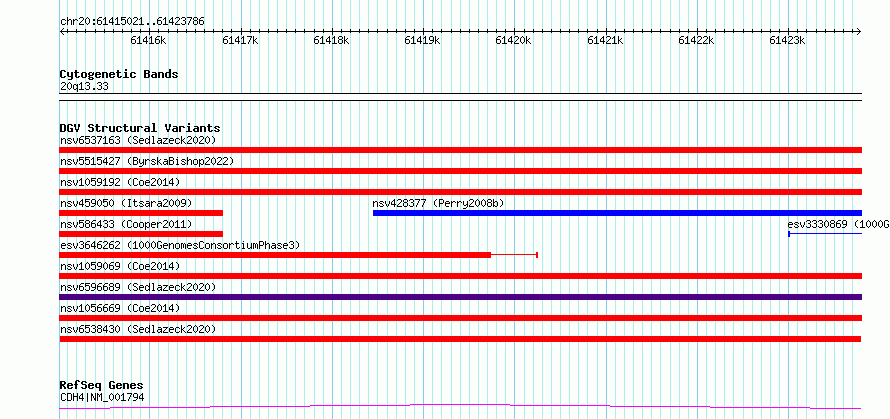Select the nsv6537163 red variant bar
The height and width of the screenshot is (419, 890).
tap(461, 150)
